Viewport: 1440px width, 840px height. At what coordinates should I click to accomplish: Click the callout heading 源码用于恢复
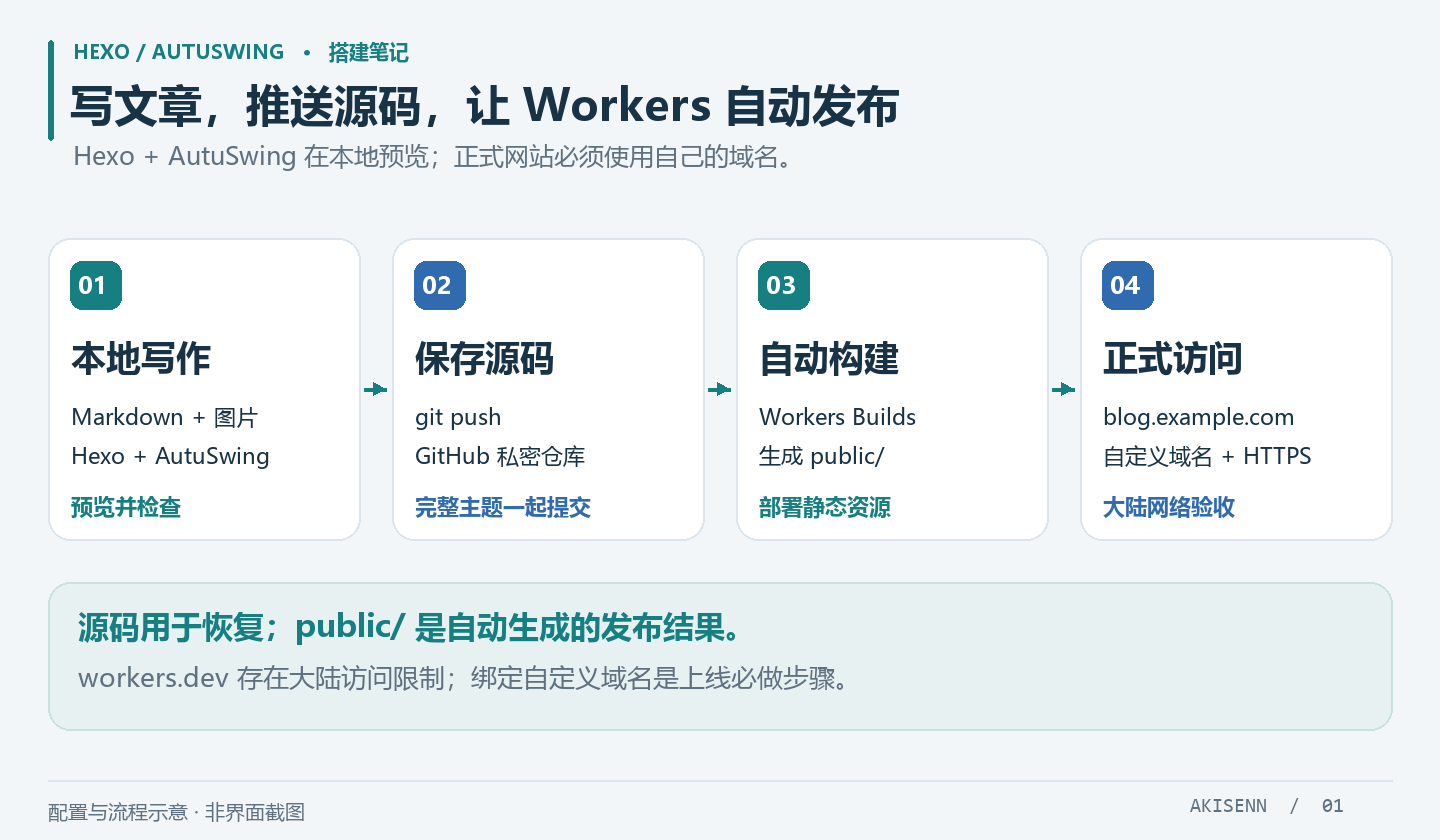coord(411,627)
